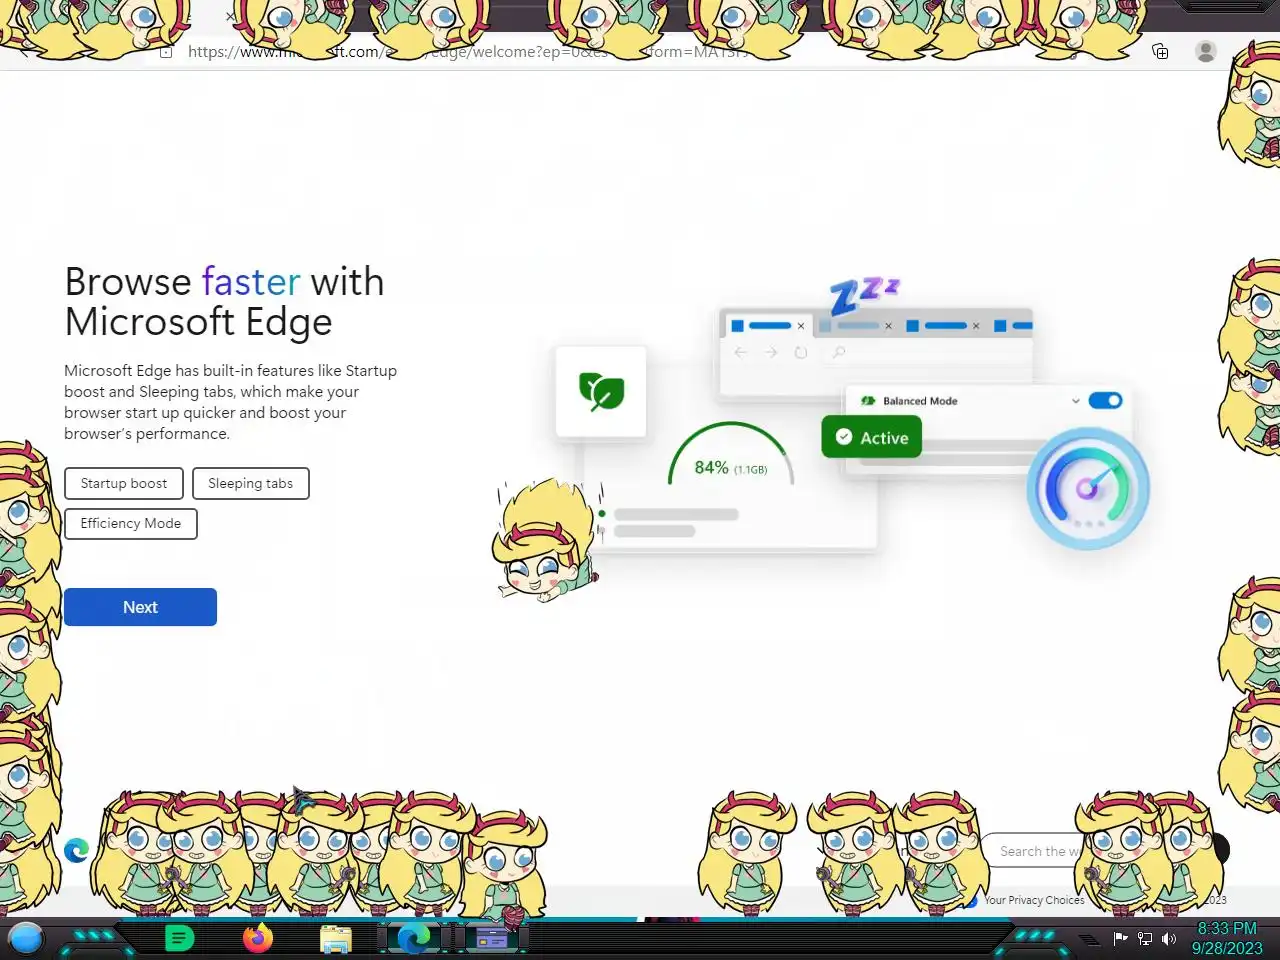Select the Startup boost feature button
The width and height of the screenshot is (1280, 960).
124,483
